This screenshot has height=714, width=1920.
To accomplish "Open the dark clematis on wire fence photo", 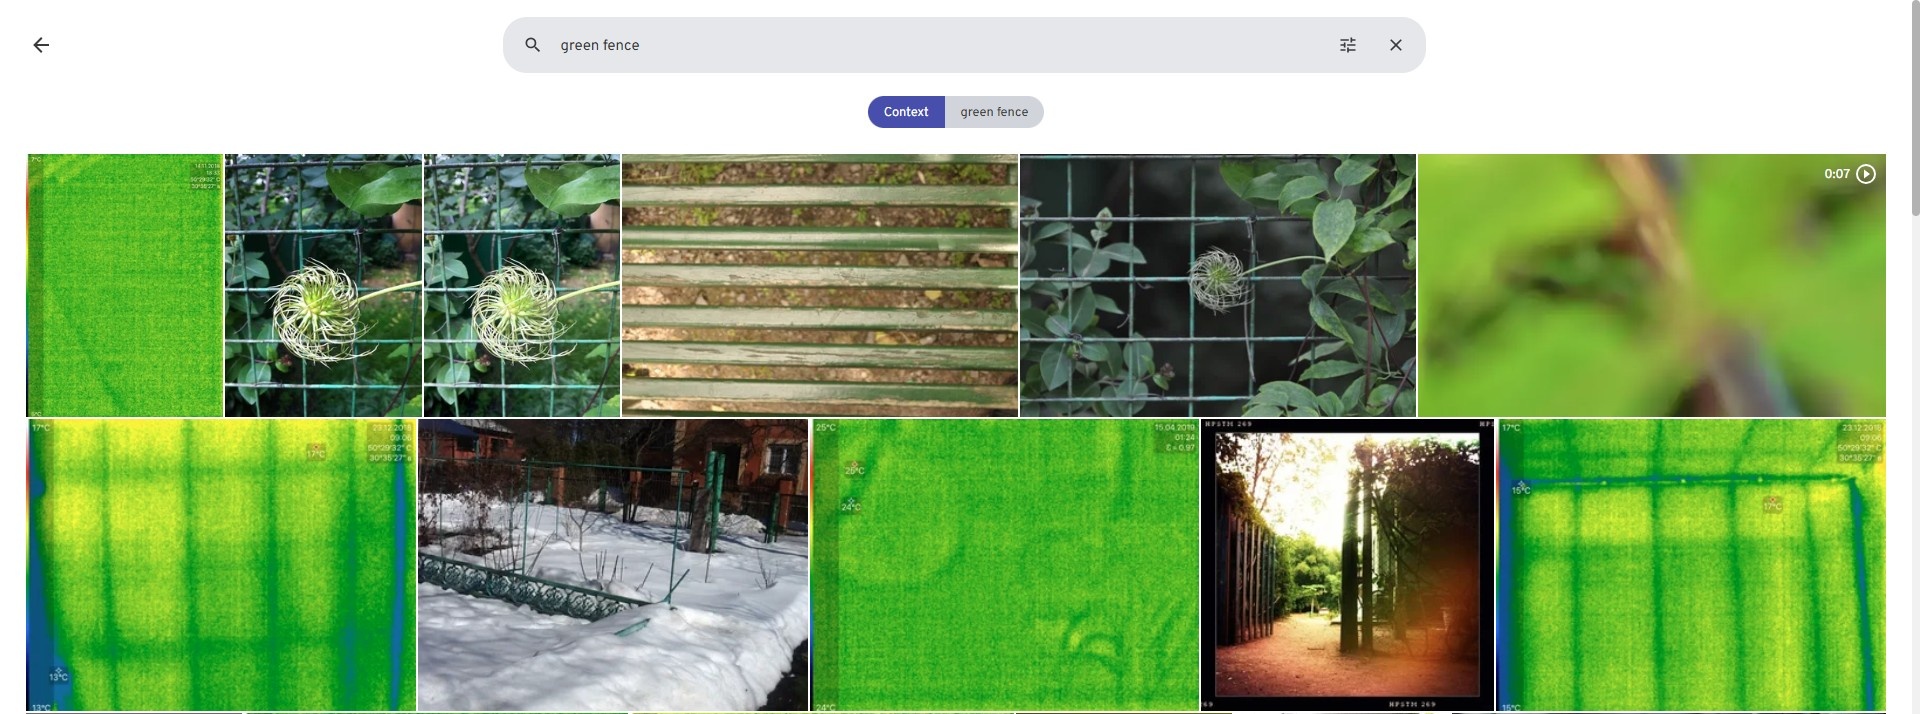I will click(x=1217, y=285).
